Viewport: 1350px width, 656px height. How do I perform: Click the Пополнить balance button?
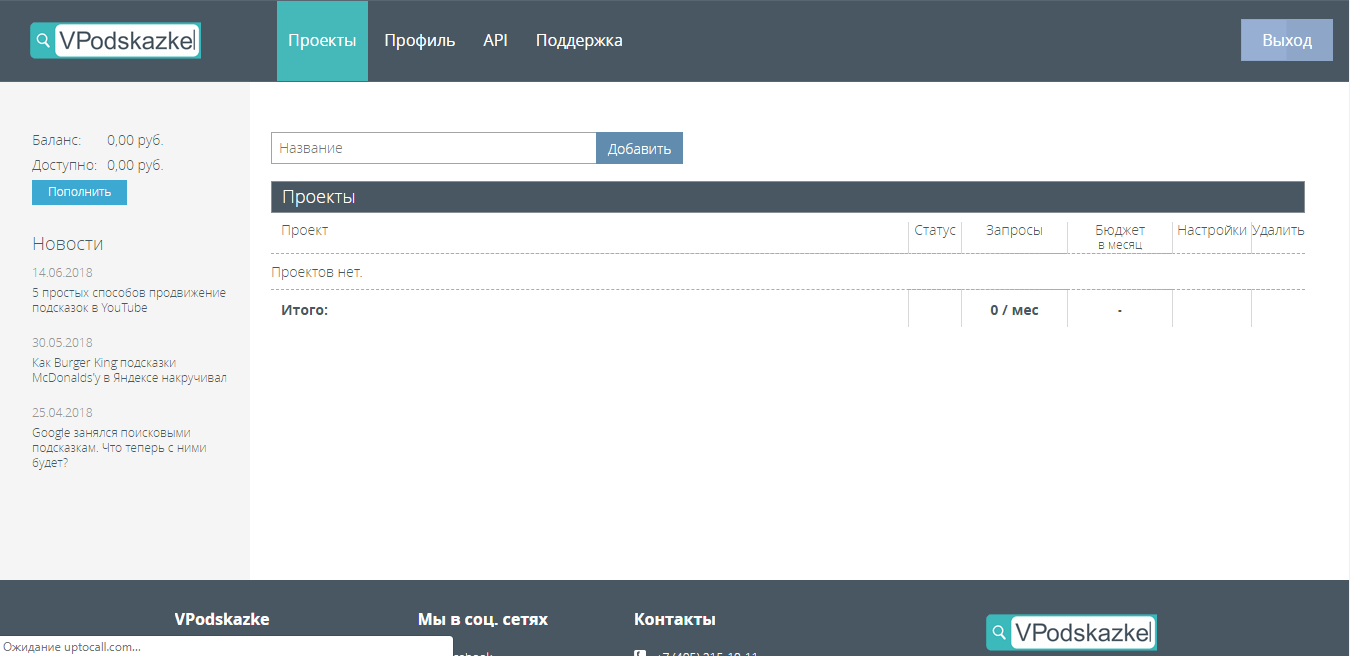pyautogui.click(x=79, y=192)
